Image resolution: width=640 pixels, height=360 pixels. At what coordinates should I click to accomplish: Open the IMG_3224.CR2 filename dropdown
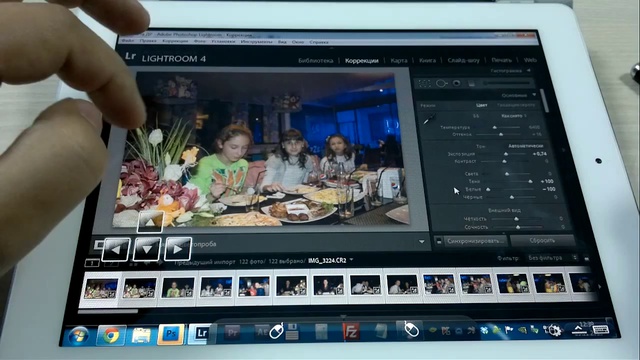[x=351, y=260]
